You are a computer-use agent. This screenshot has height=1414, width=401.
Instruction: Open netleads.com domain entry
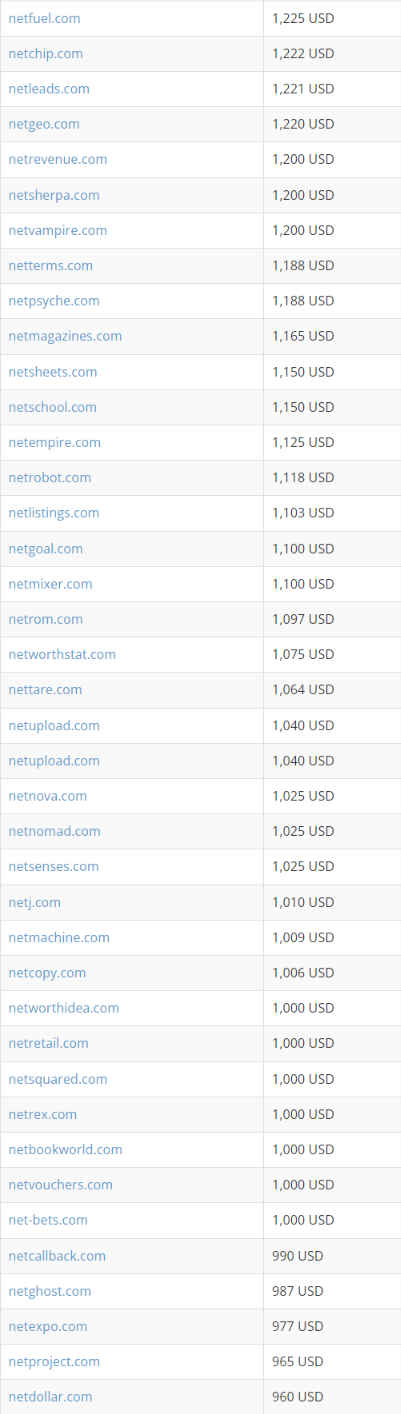(x=49, y=88)
